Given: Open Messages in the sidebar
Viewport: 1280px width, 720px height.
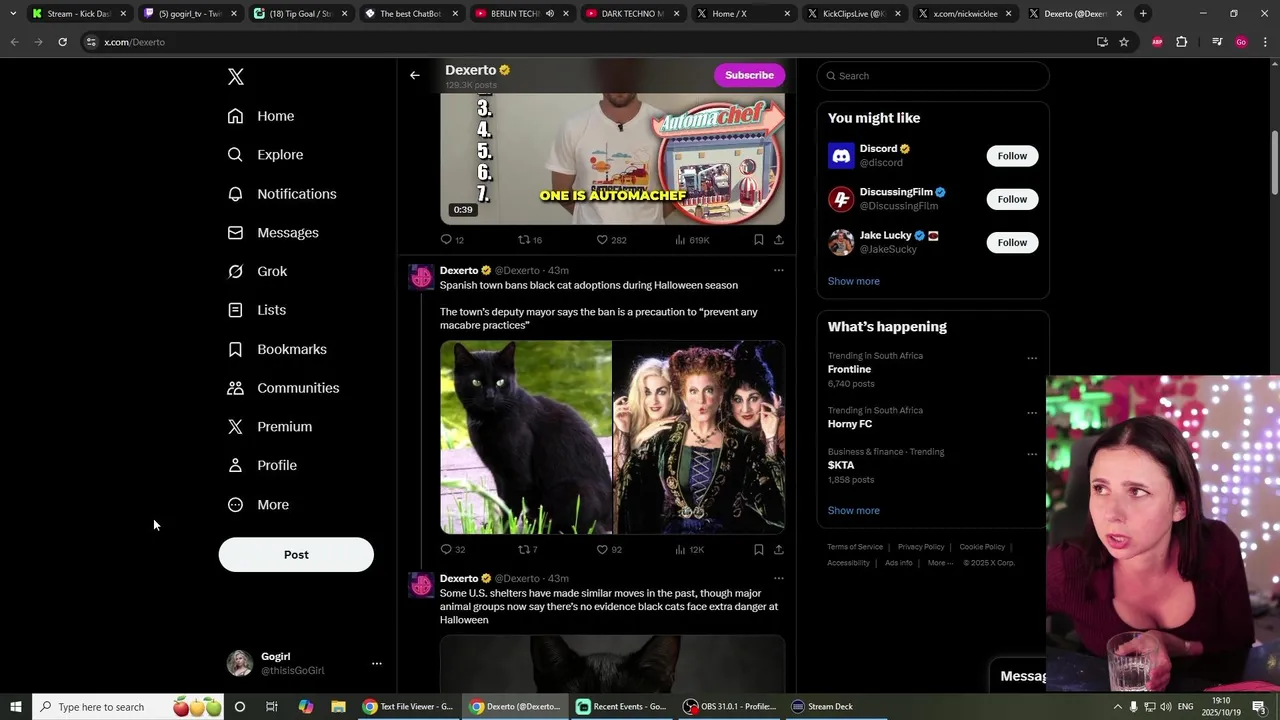Looking at the screenshot, I should 273,233.
